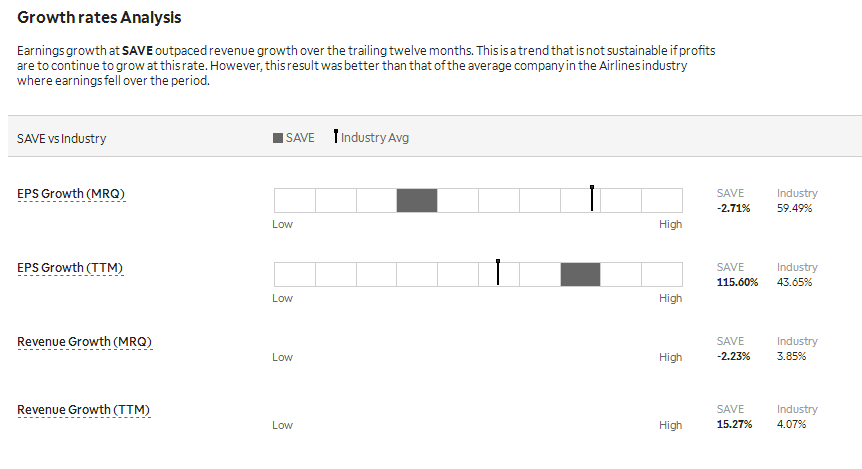Click the Industry value 43.65%
The height and width of the screenshot is (469, 862).
[x=794, y=283]
